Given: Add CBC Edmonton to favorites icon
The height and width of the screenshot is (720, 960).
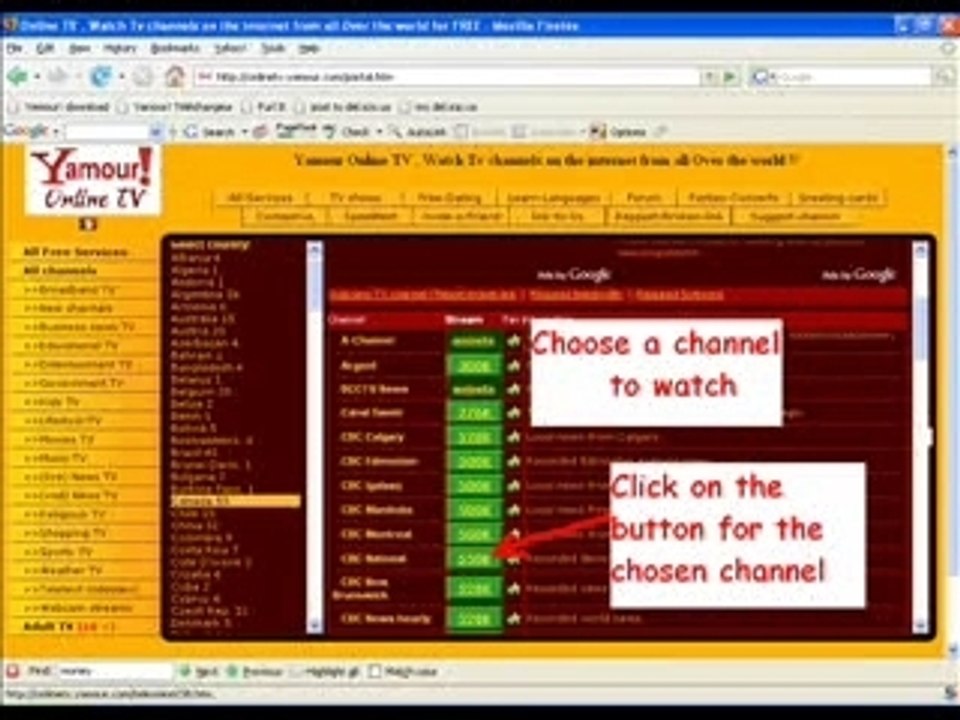Looking at the screenshot, I should click(514, 461).
